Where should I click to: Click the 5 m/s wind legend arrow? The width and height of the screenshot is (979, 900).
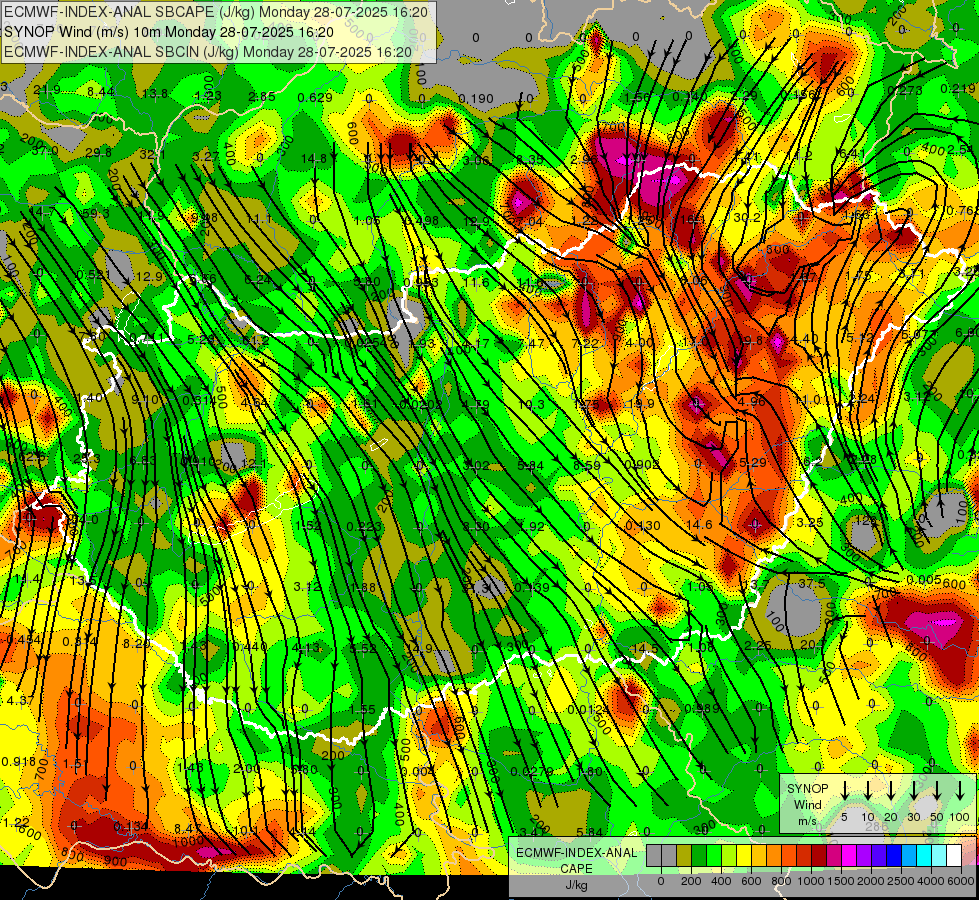pos(844,791)
